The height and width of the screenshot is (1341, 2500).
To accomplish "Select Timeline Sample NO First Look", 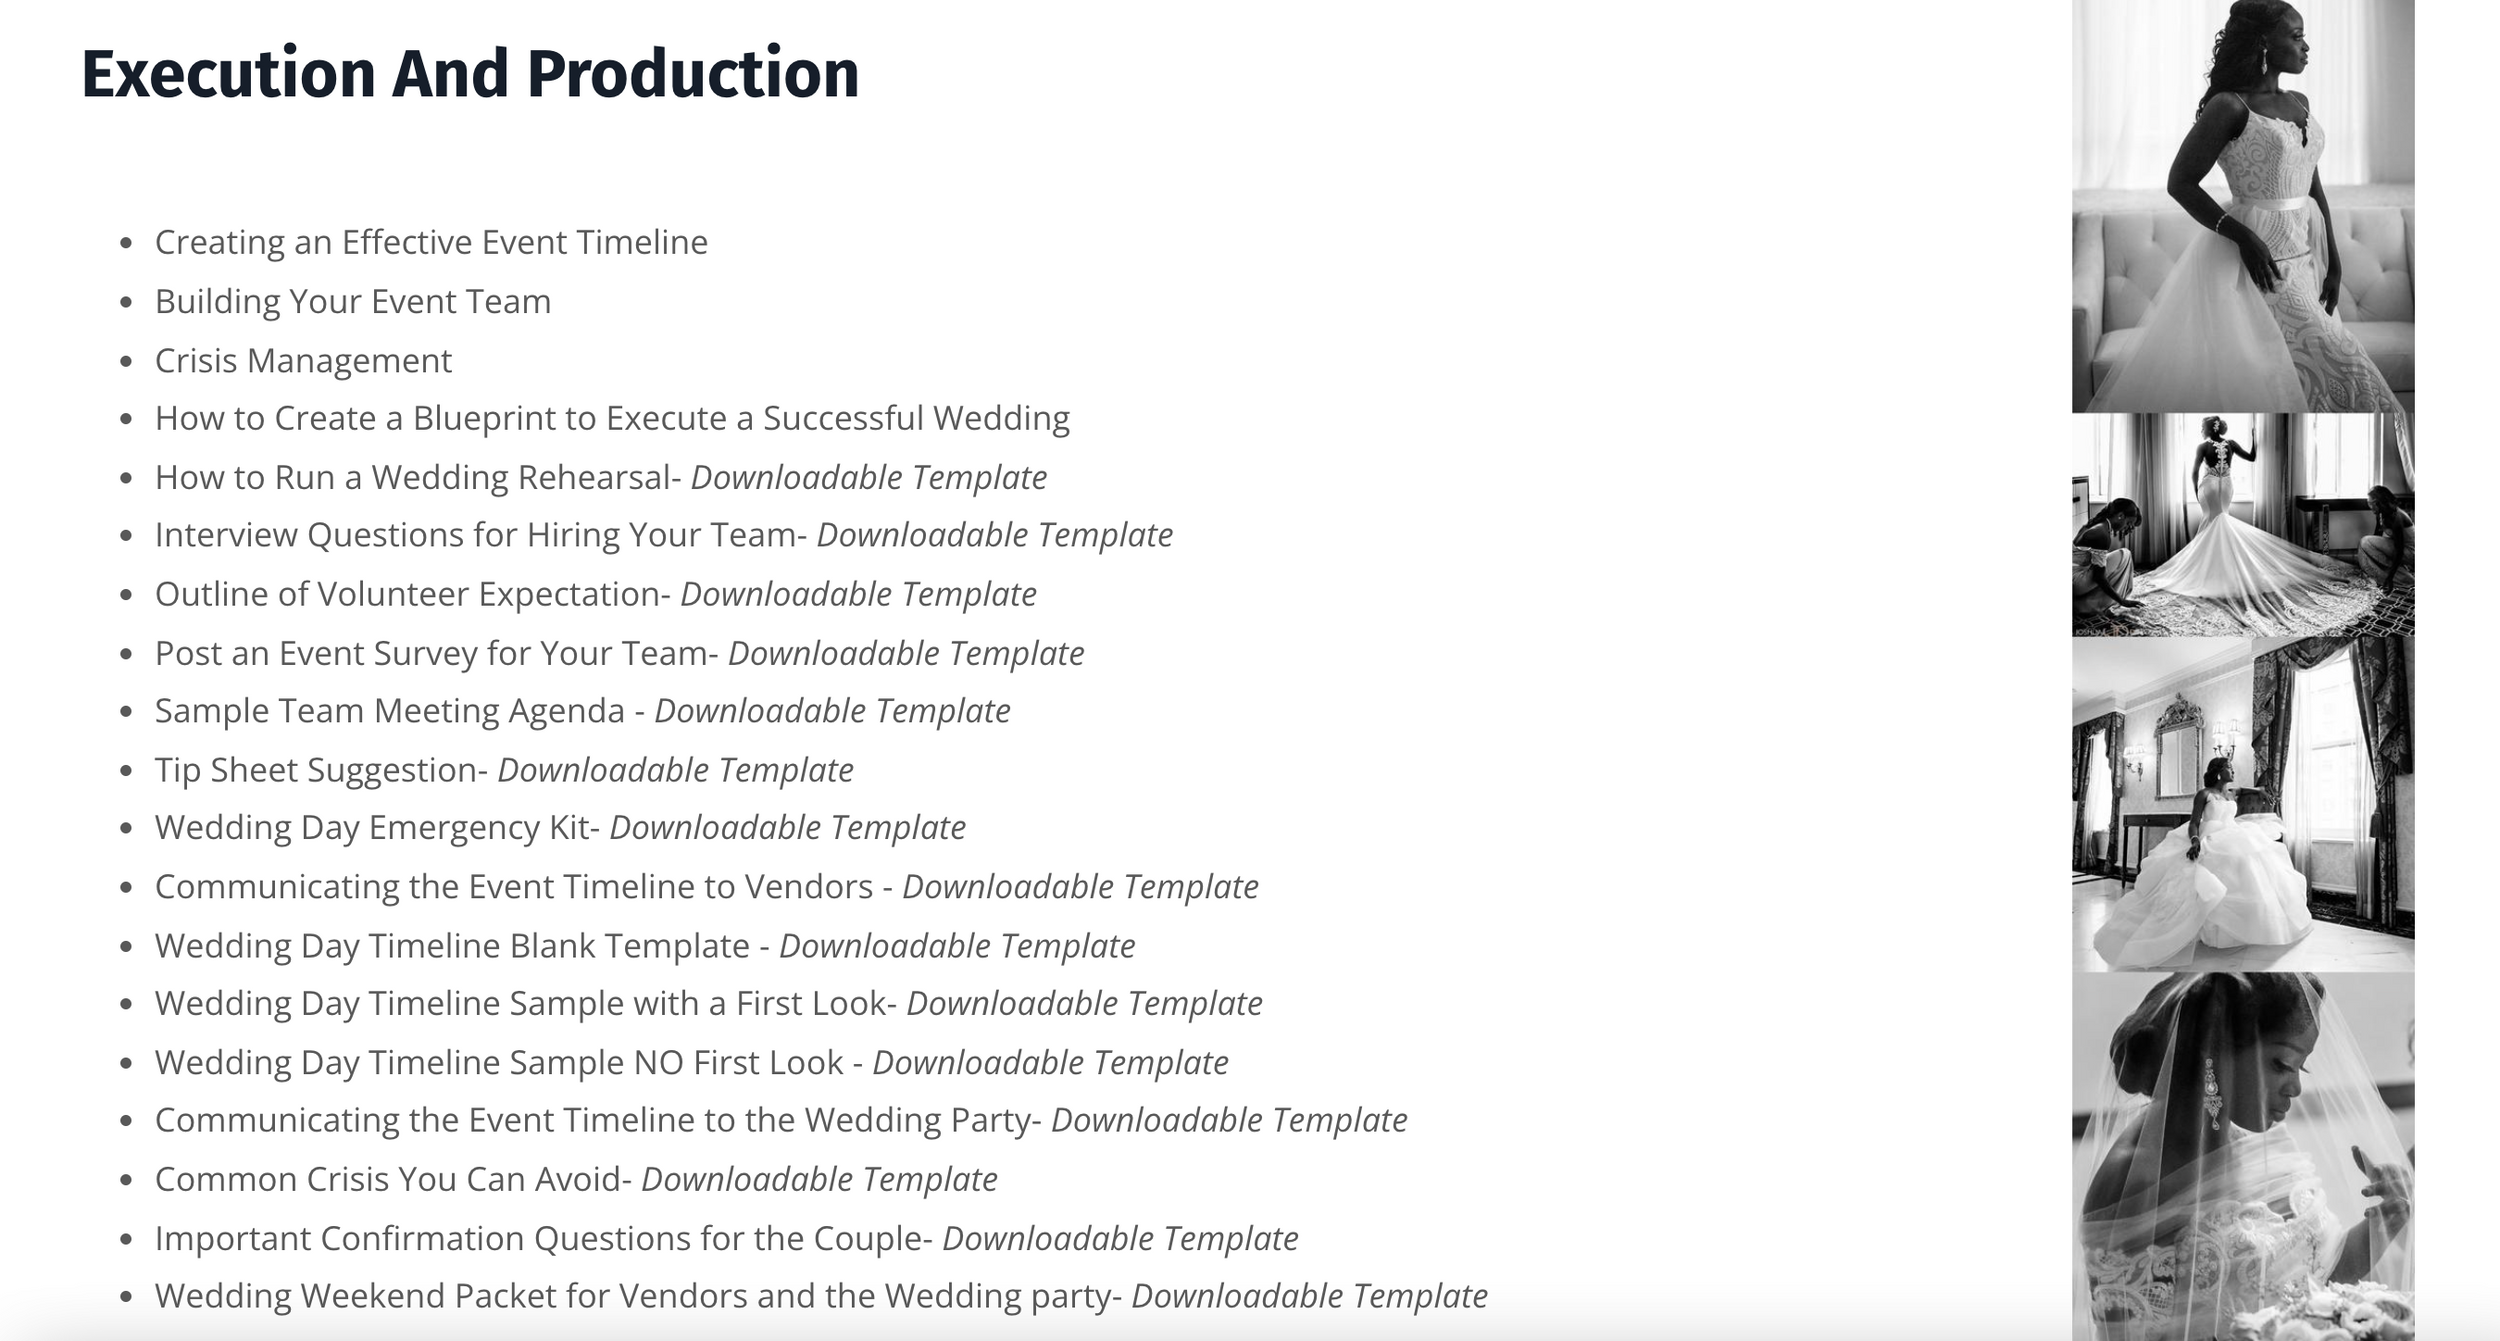I will coord(692,1062).
